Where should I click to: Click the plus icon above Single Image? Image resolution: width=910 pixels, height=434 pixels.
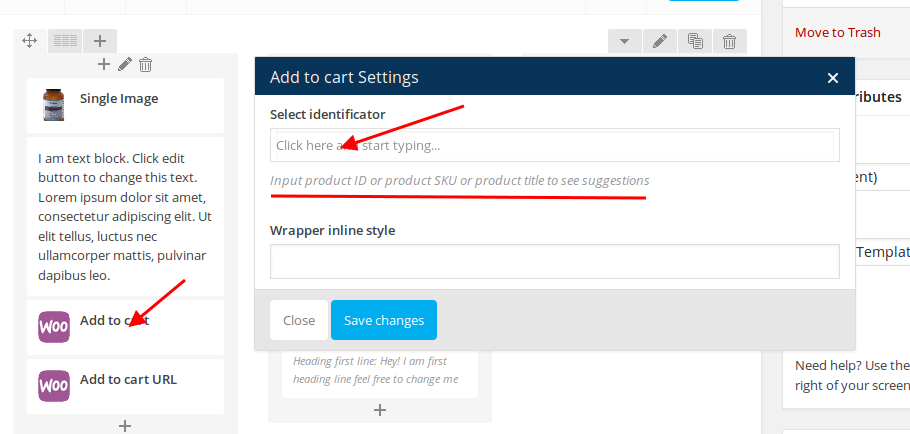coord(104,64)
